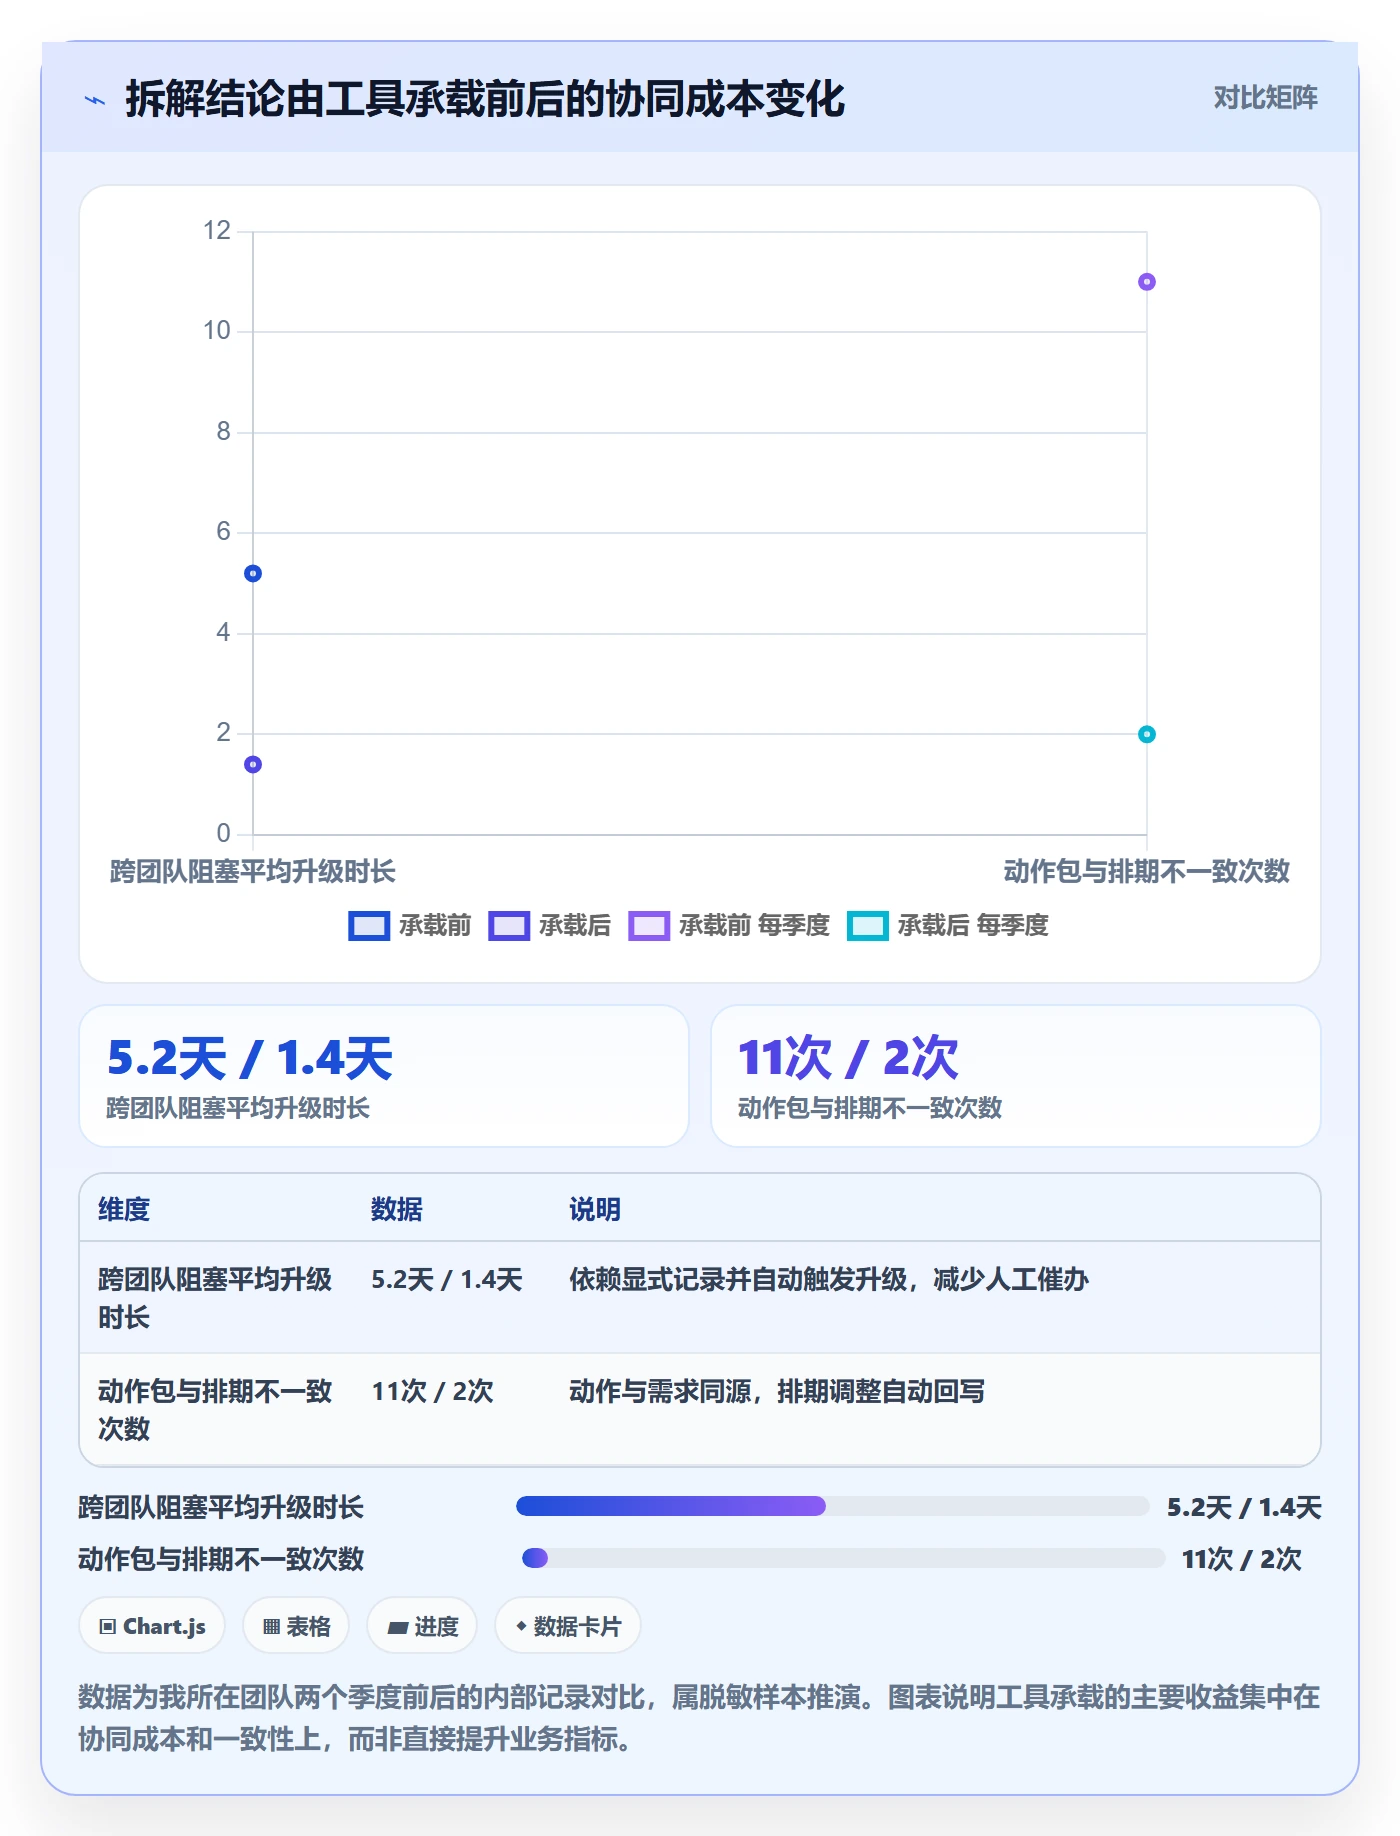Select the 进度 tag chip

pos(422,1626)
